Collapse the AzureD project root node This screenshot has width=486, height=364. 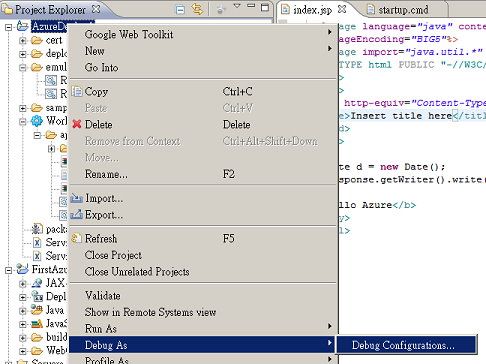9,27
